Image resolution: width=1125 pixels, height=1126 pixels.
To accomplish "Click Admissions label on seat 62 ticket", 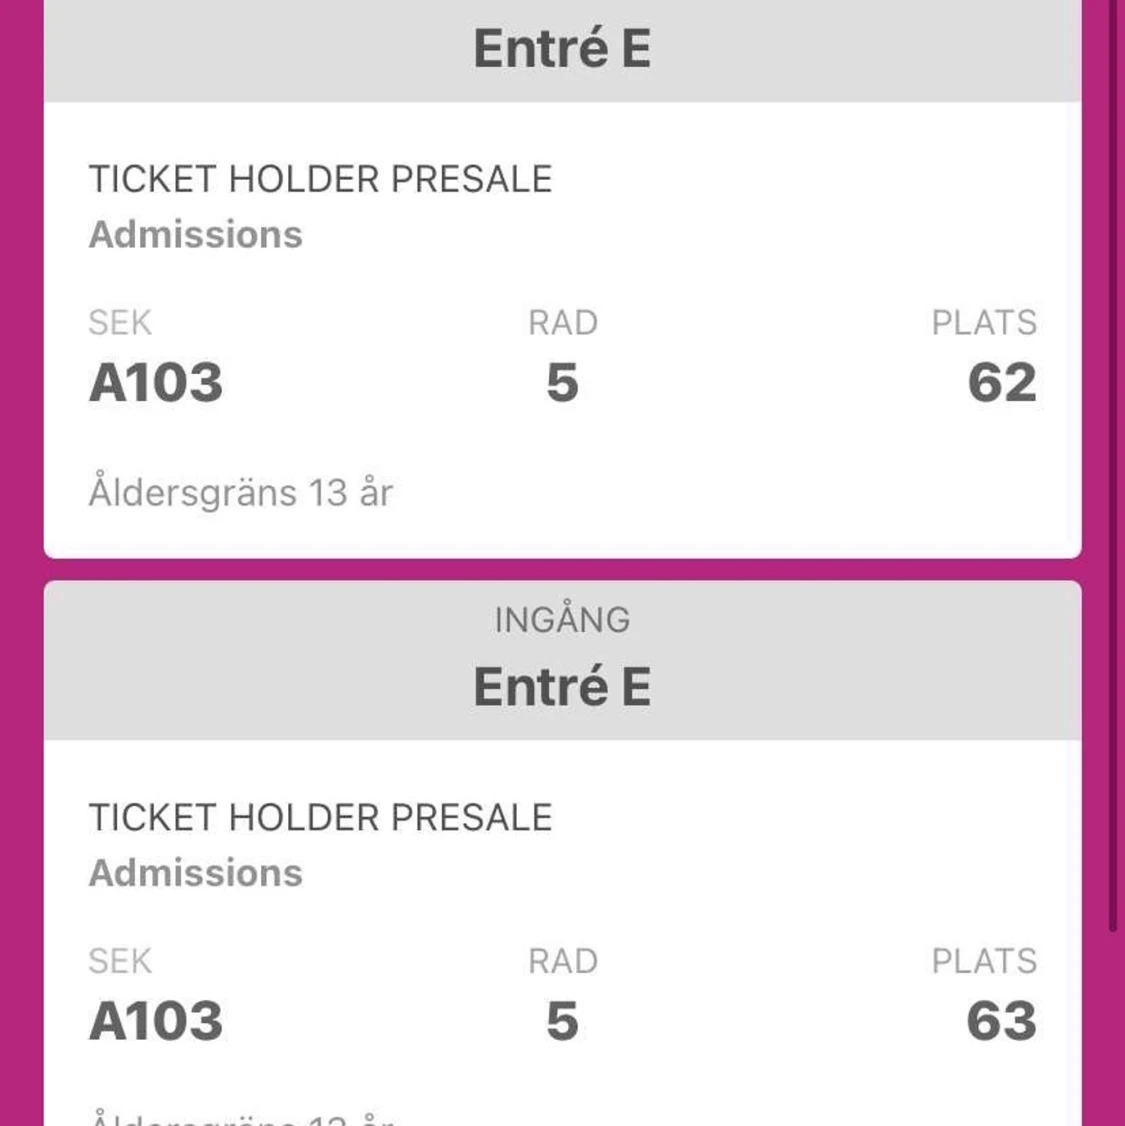I will [x=196, y=234].
